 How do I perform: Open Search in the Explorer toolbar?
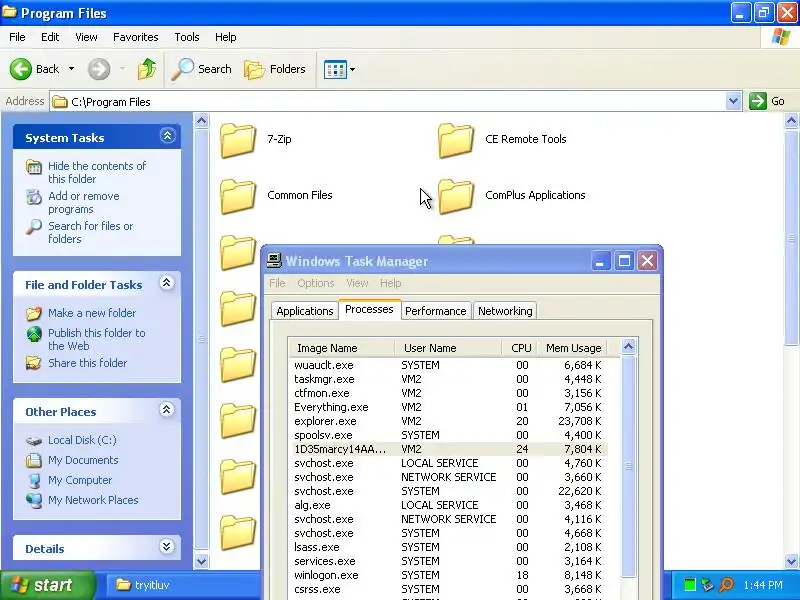202,69
